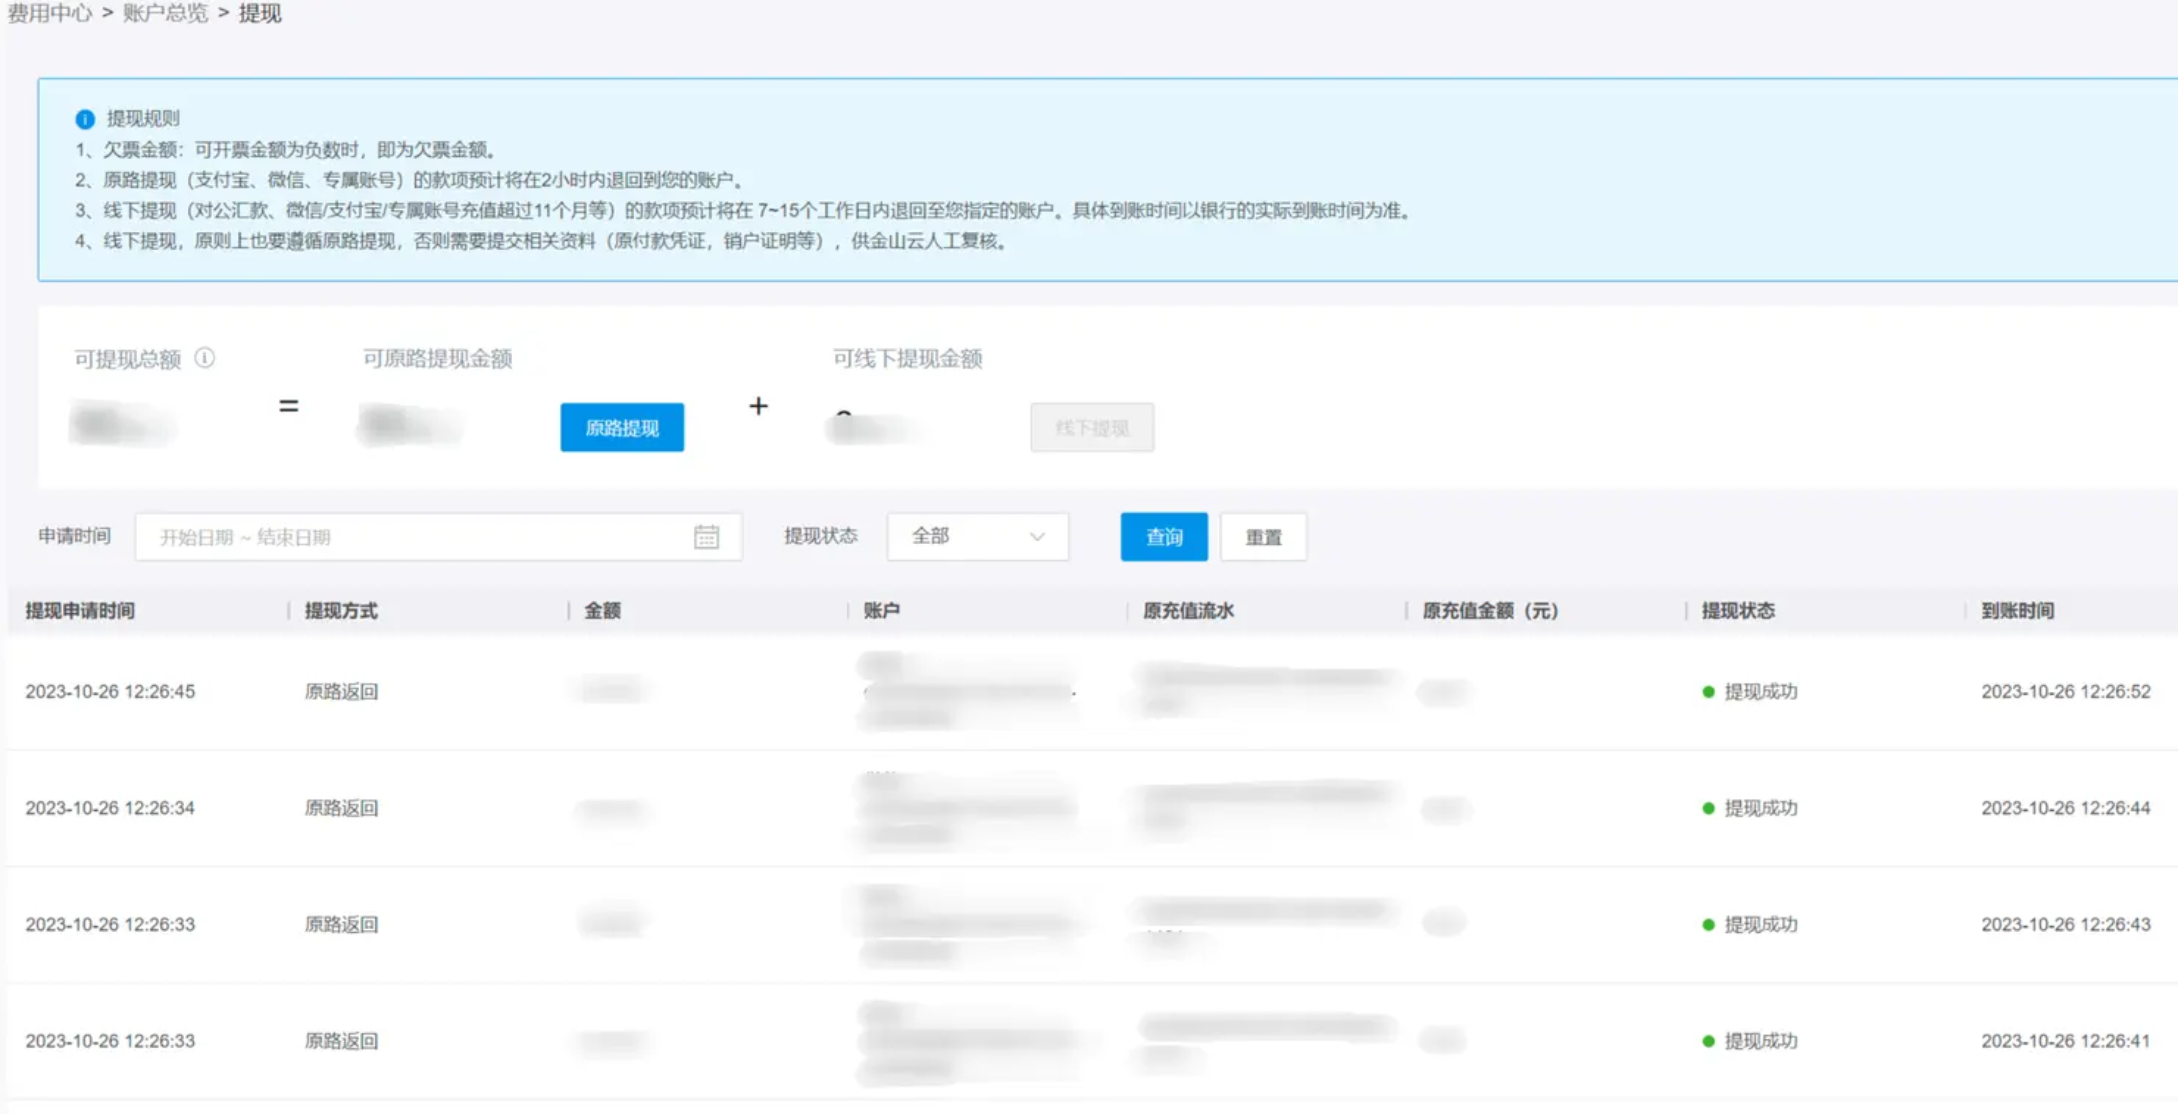Open the calendar icon in date field

pos(706,537)
